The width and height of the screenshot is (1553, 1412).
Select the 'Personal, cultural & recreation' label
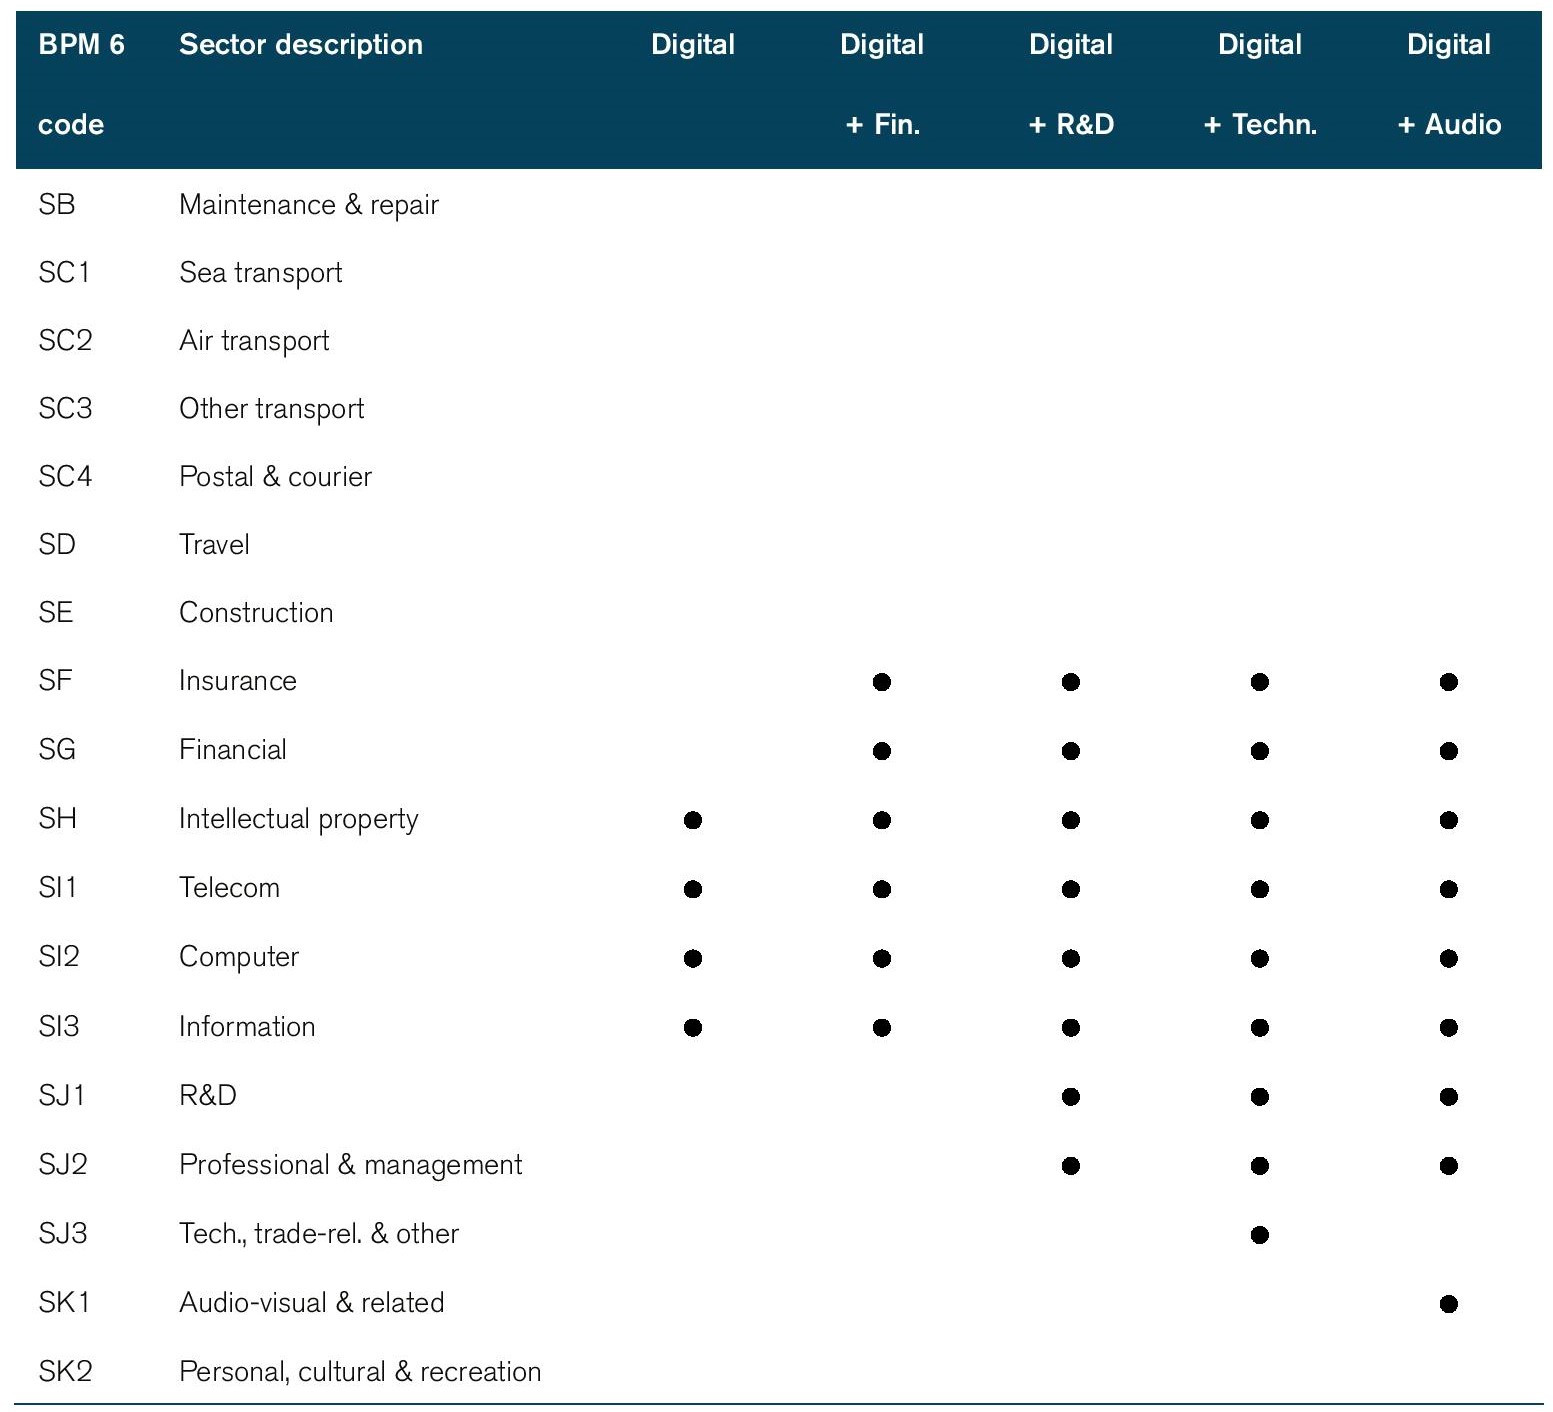tap(360, 1371)
